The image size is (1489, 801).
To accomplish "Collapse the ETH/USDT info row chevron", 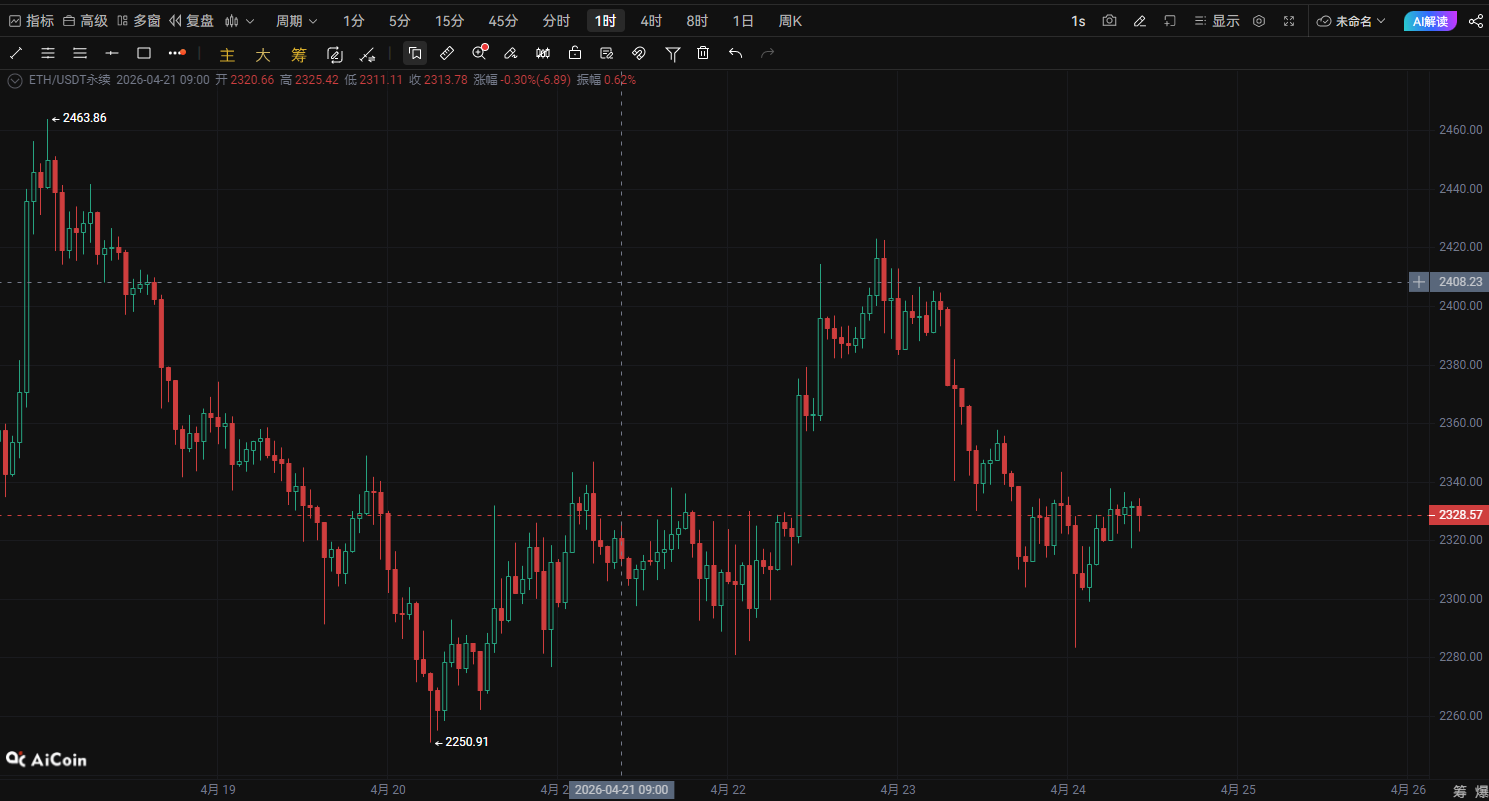I will 14,80.
